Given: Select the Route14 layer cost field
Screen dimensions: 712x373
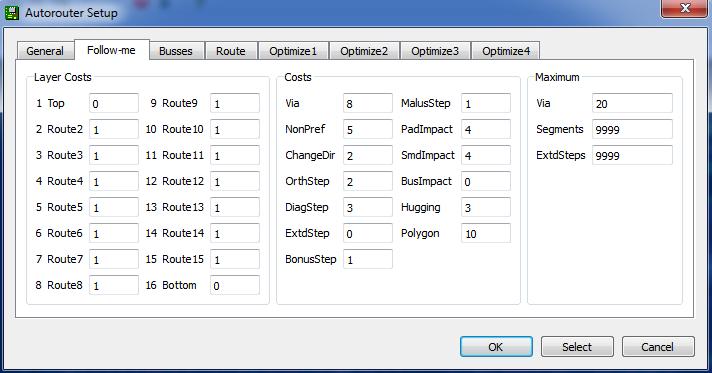Looking at the screenshot, I should pyautogui.click(x=235, y=233).
